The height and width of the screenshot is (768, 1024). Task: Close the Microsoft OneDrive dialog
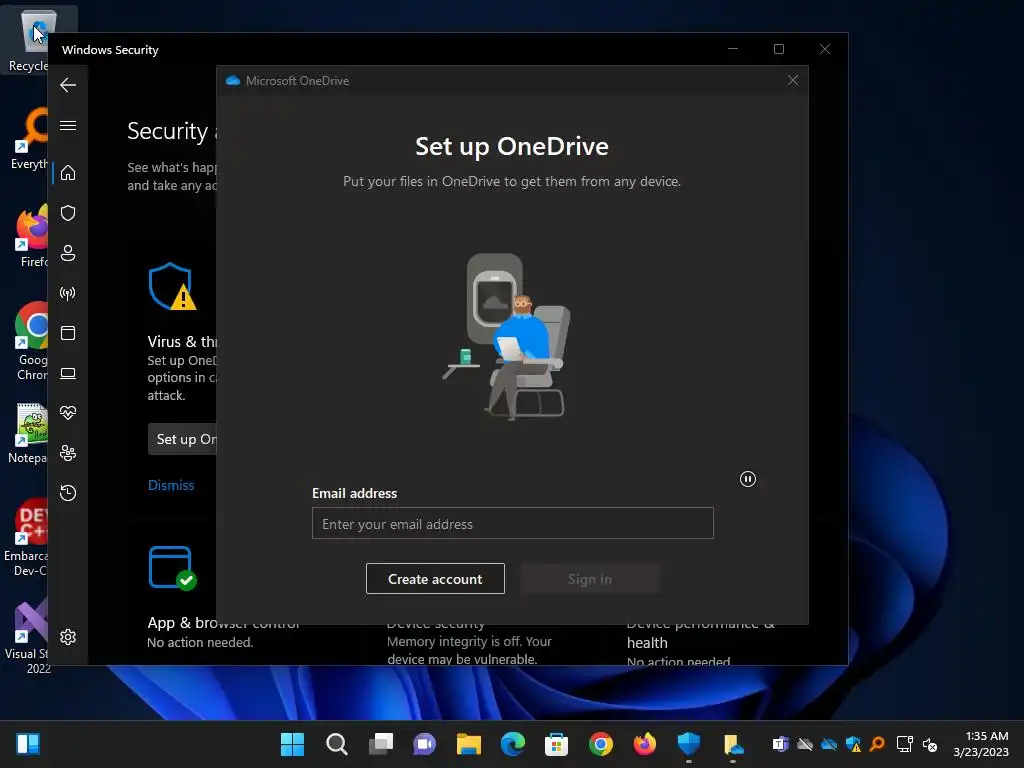point(793,80)
